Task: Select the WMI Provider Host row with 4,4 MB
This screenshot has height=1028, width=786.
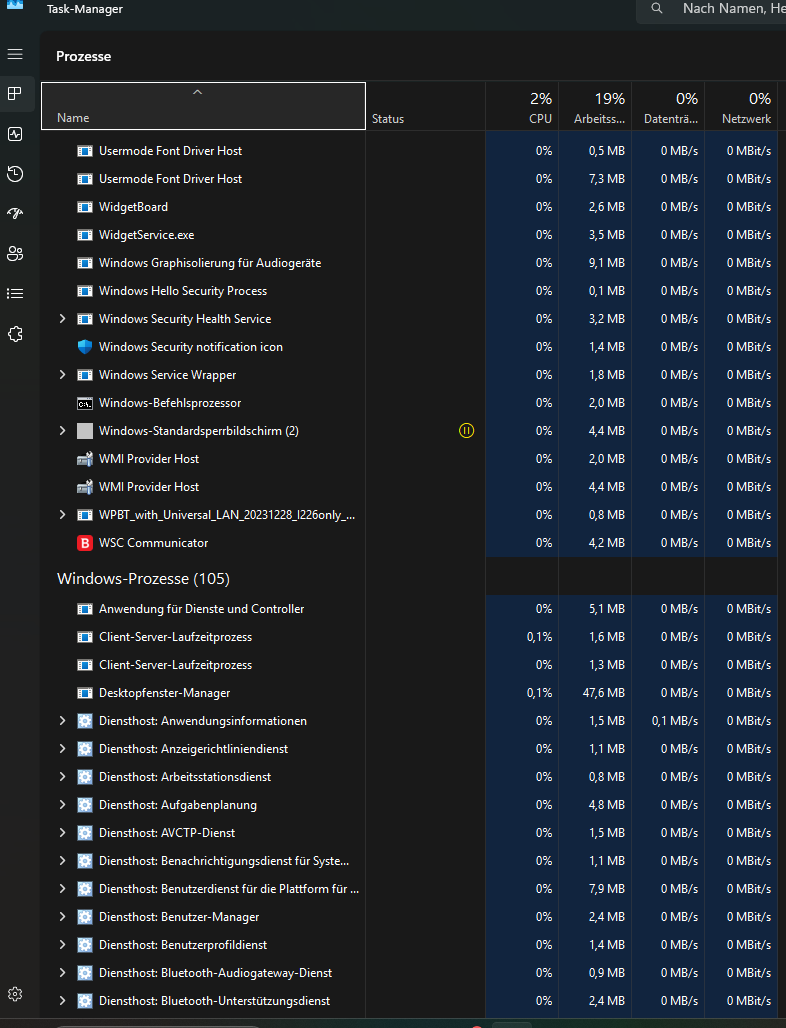Action: click(409, 487)
